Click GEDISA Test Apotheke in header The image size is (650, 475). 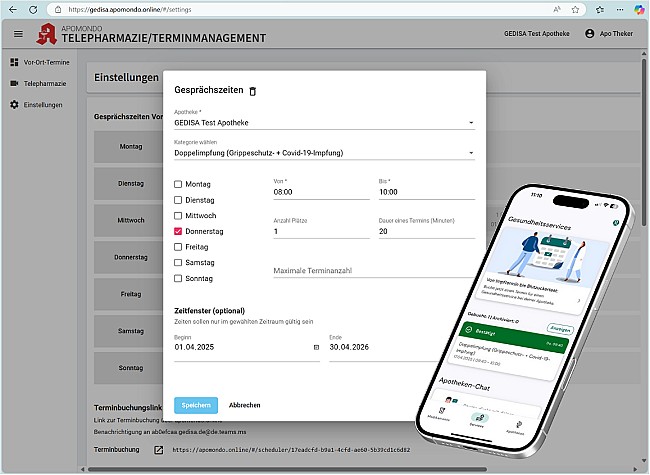point(536,34)
